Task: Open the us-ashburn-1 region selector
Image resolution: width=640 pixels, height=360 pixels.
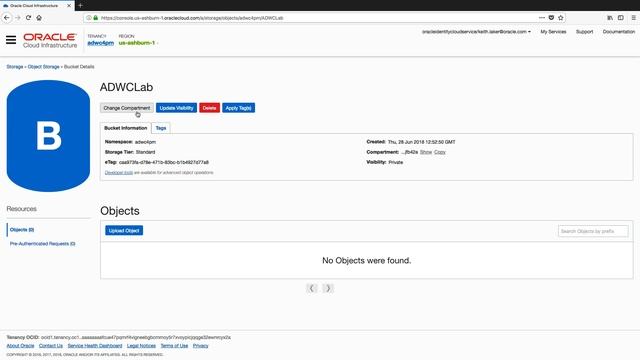Action: (x=138, y=43)
